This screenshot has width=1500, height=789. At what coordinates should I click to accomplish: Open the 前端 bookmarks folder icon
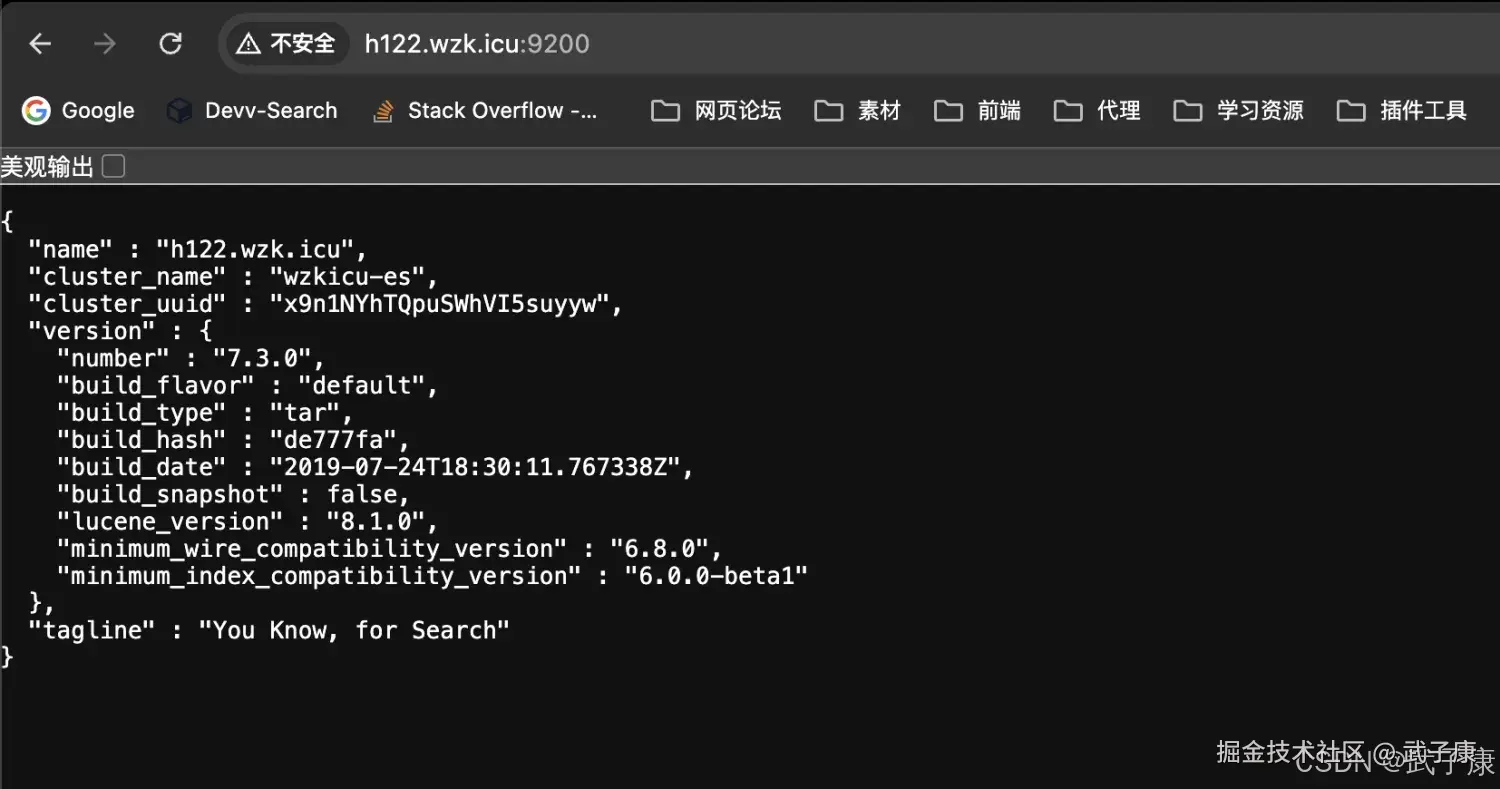pos(948,110)
